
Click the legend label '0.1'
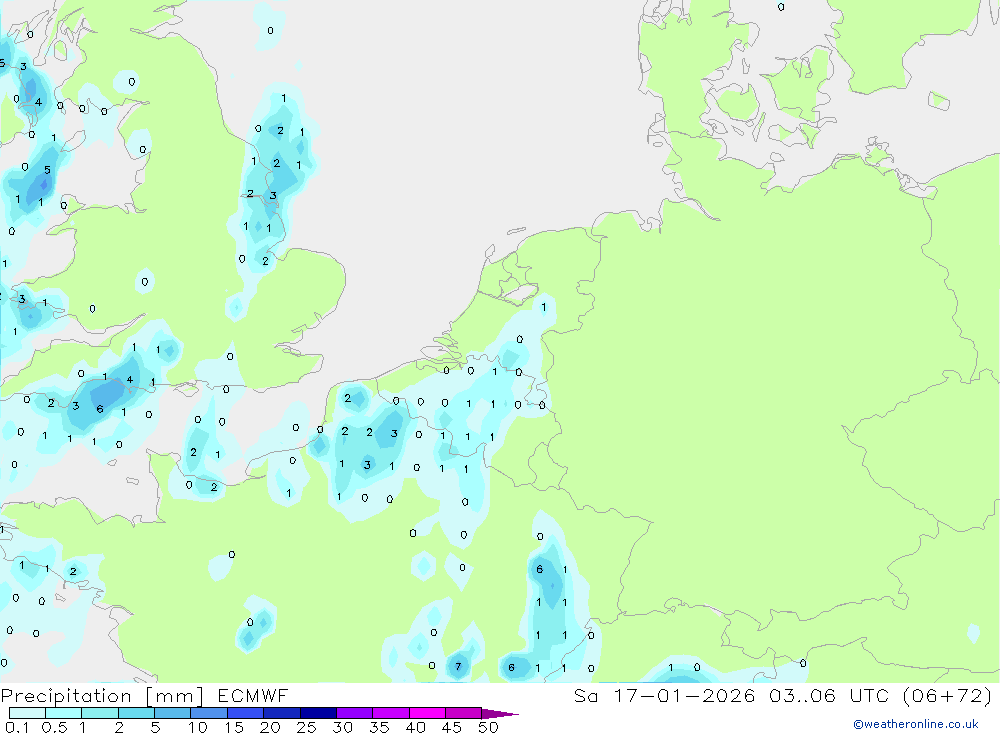point(17,727)
